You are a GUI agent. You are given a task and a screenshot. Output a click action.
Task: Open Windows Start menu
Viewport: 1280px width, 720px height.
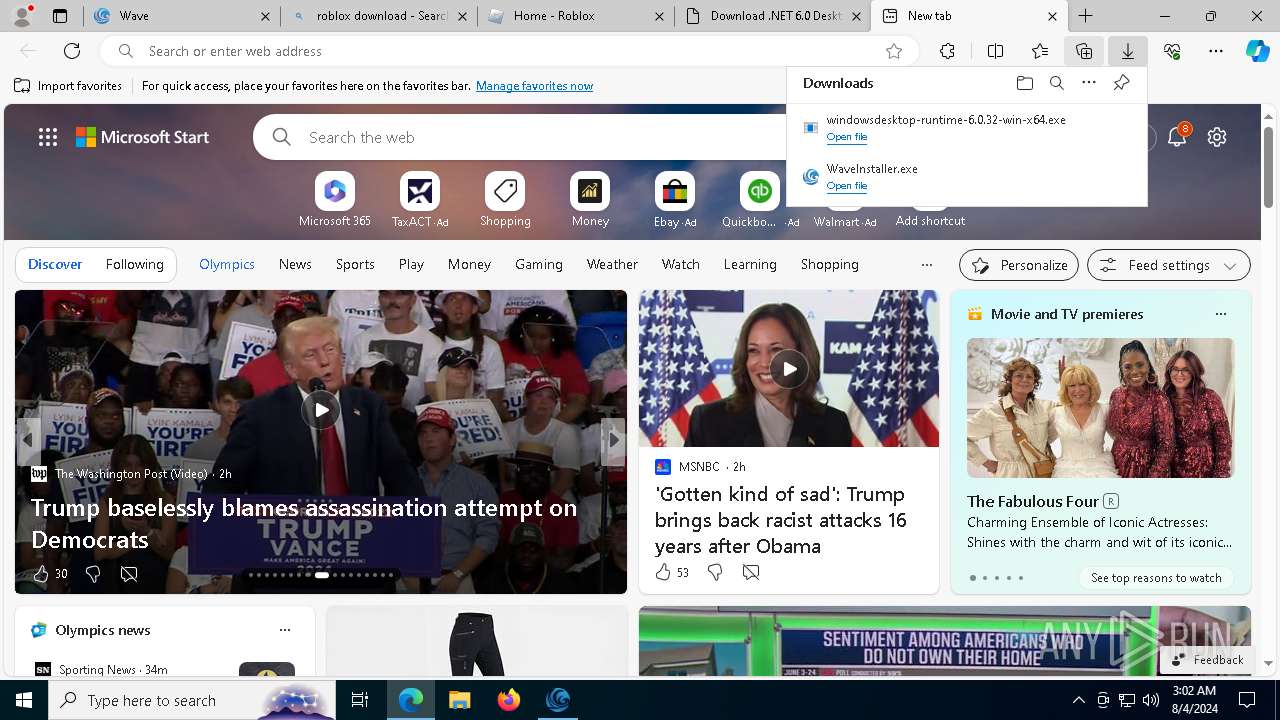point(24,700)
